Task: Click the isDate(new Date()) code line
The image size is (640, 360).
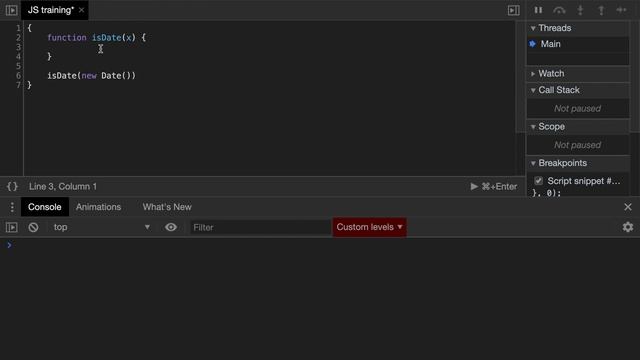Action: point(91,76)
